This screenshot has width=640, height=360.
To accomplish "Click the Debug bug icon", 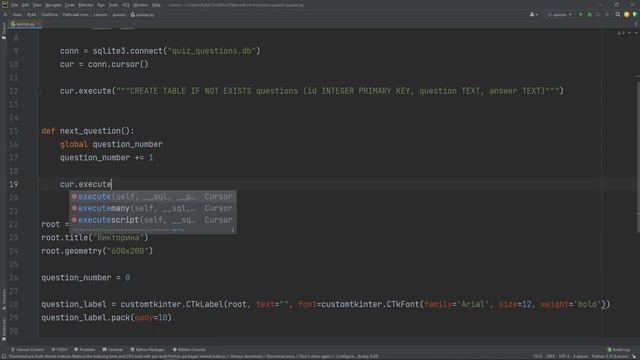I will click(x=589, y=15).
